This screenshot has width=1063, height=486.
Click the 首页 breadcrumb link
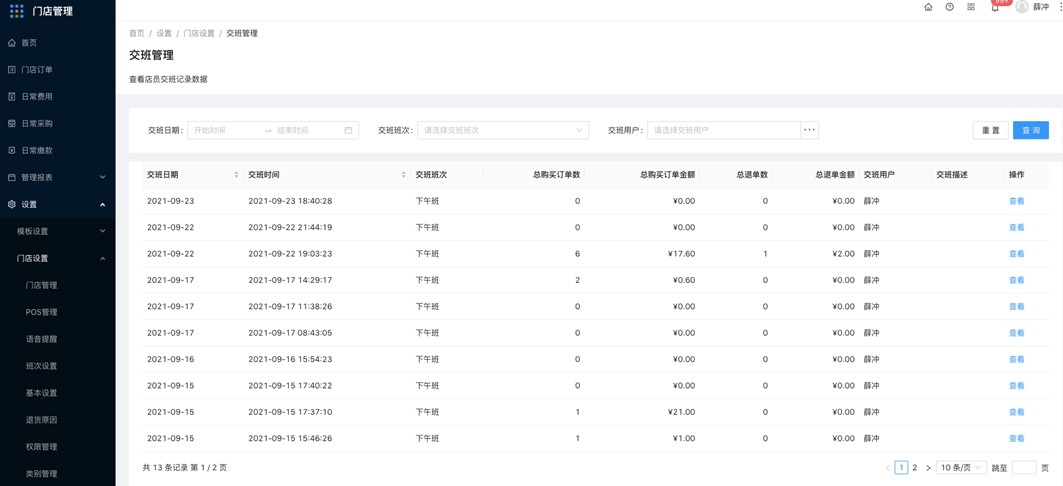(x=137, y=33)
